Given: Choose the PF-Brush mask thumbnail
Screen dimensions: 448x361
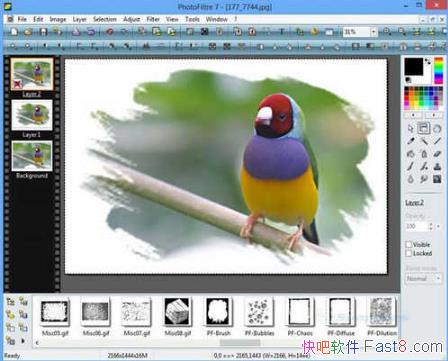Looking at the screenshot, I should [218, 312].
